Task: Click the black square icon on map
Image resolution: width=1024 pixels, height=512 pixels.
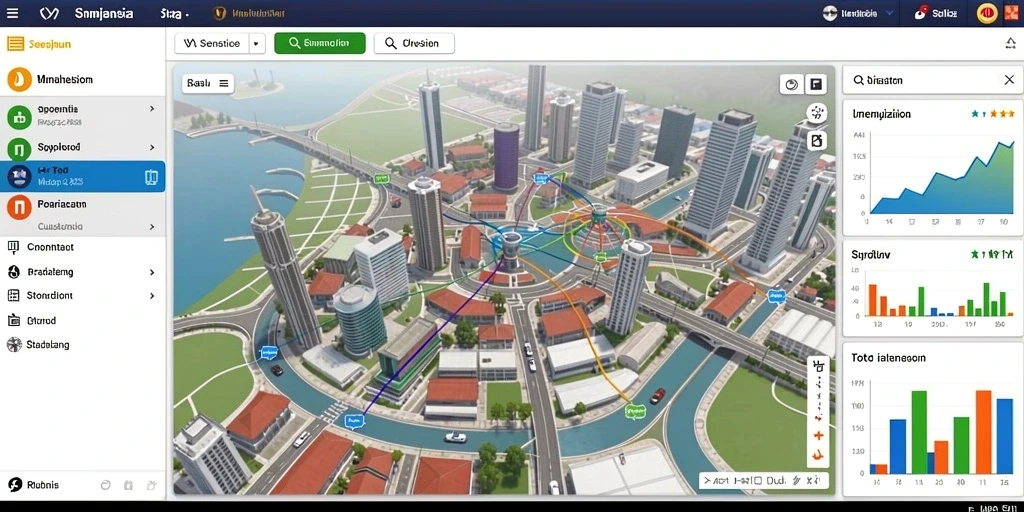Action: (816, 84)
